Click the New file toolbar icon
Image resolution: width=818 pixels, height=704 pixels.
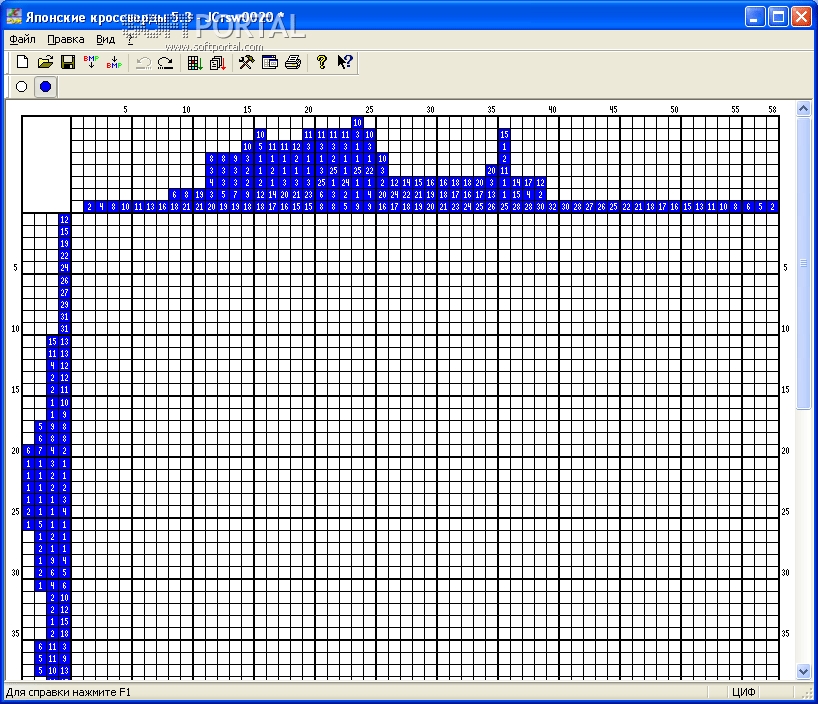22,63
